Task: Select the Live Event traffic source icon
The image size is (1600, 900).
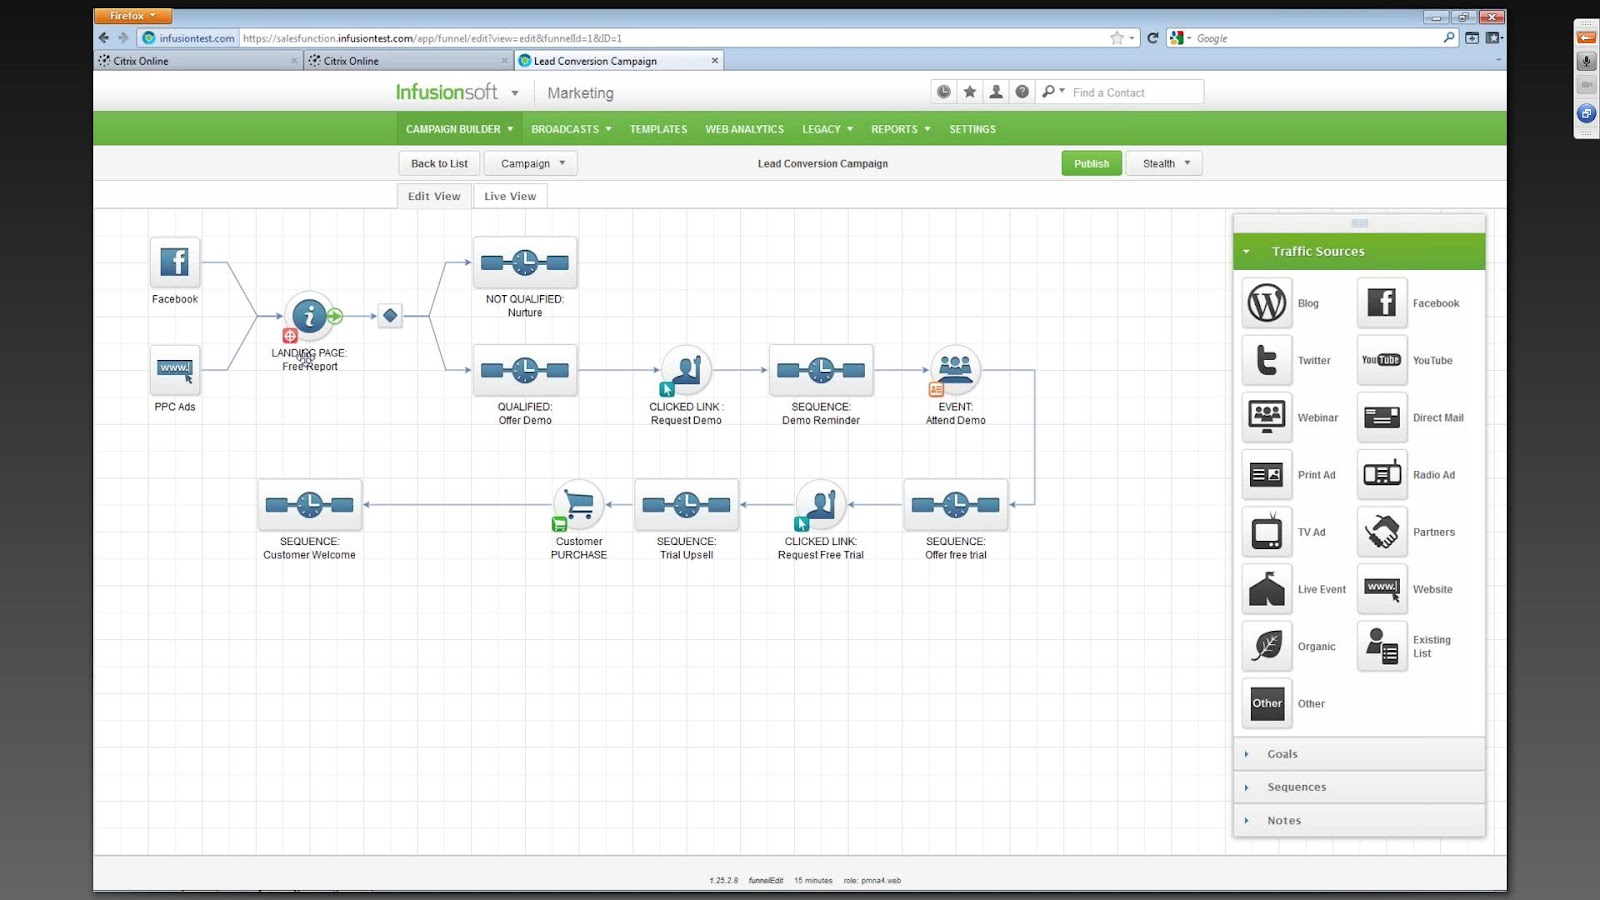Action: pos(1266,589)
